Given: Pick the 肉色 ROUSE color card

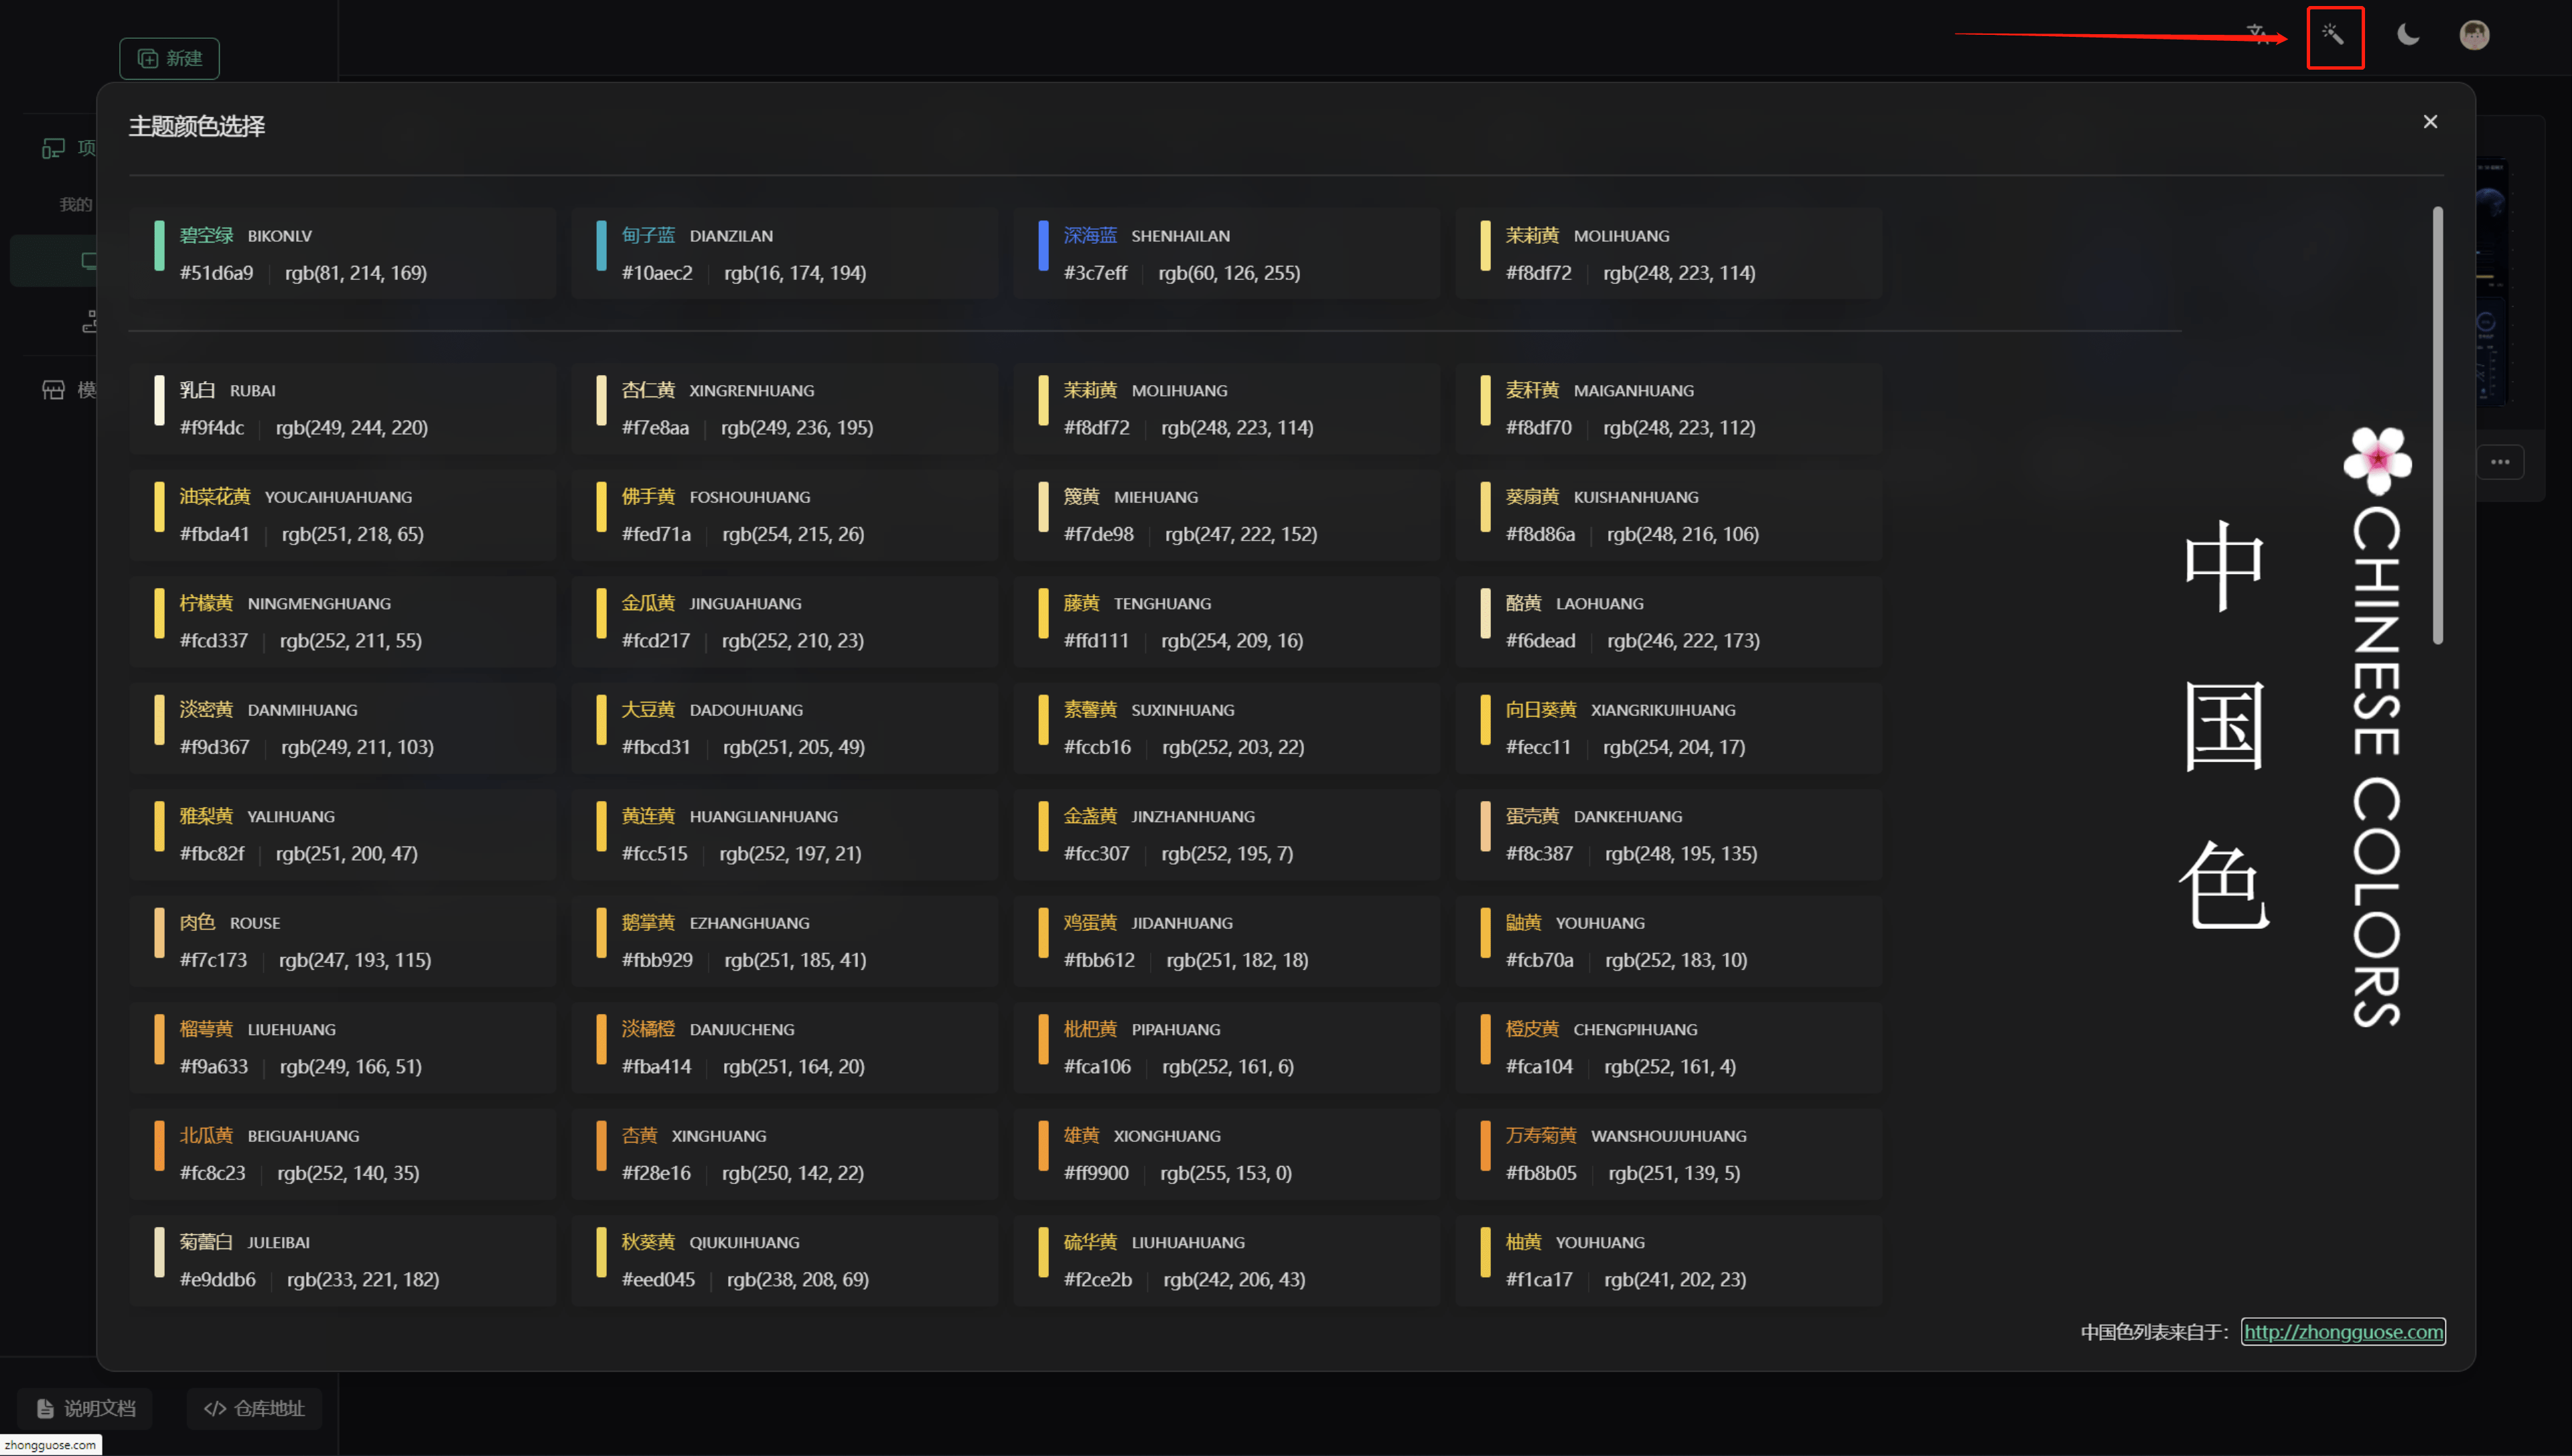Looking at the screenshot, I should pyautogui.click(x=342, y=941).
